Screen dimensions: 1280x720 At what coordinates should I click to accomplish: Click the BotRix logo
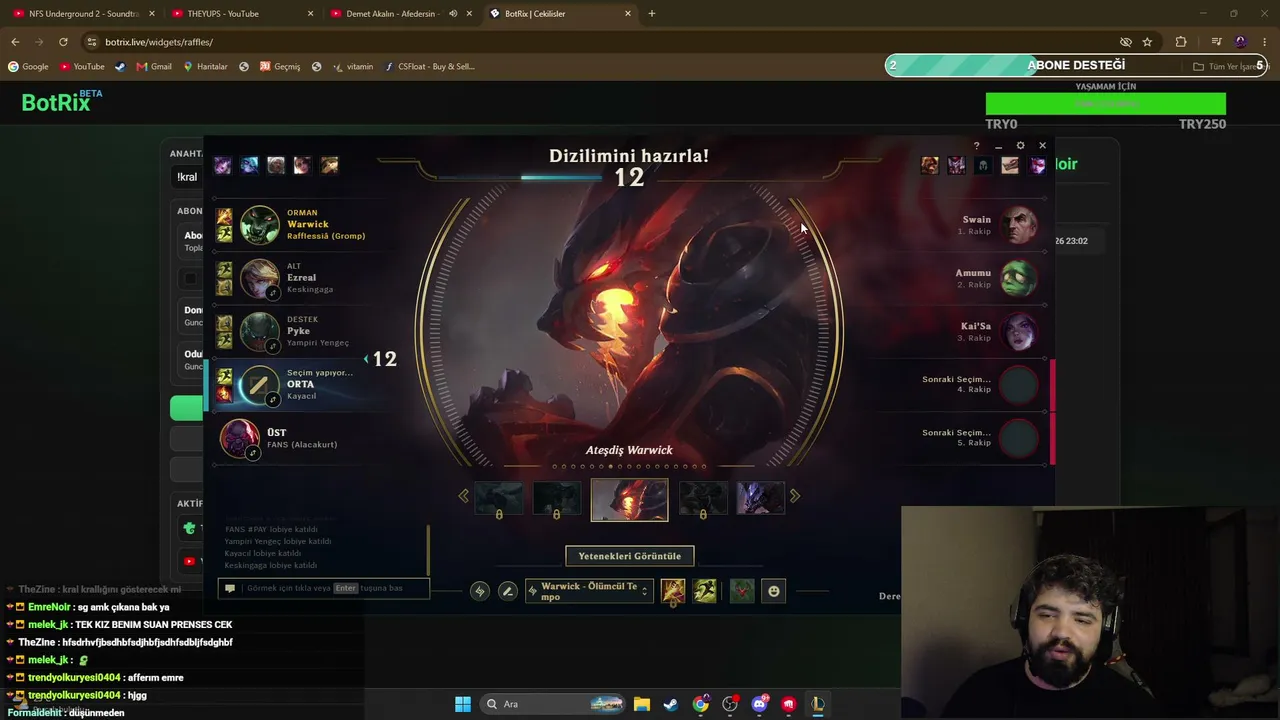click(x=61, y=102)
